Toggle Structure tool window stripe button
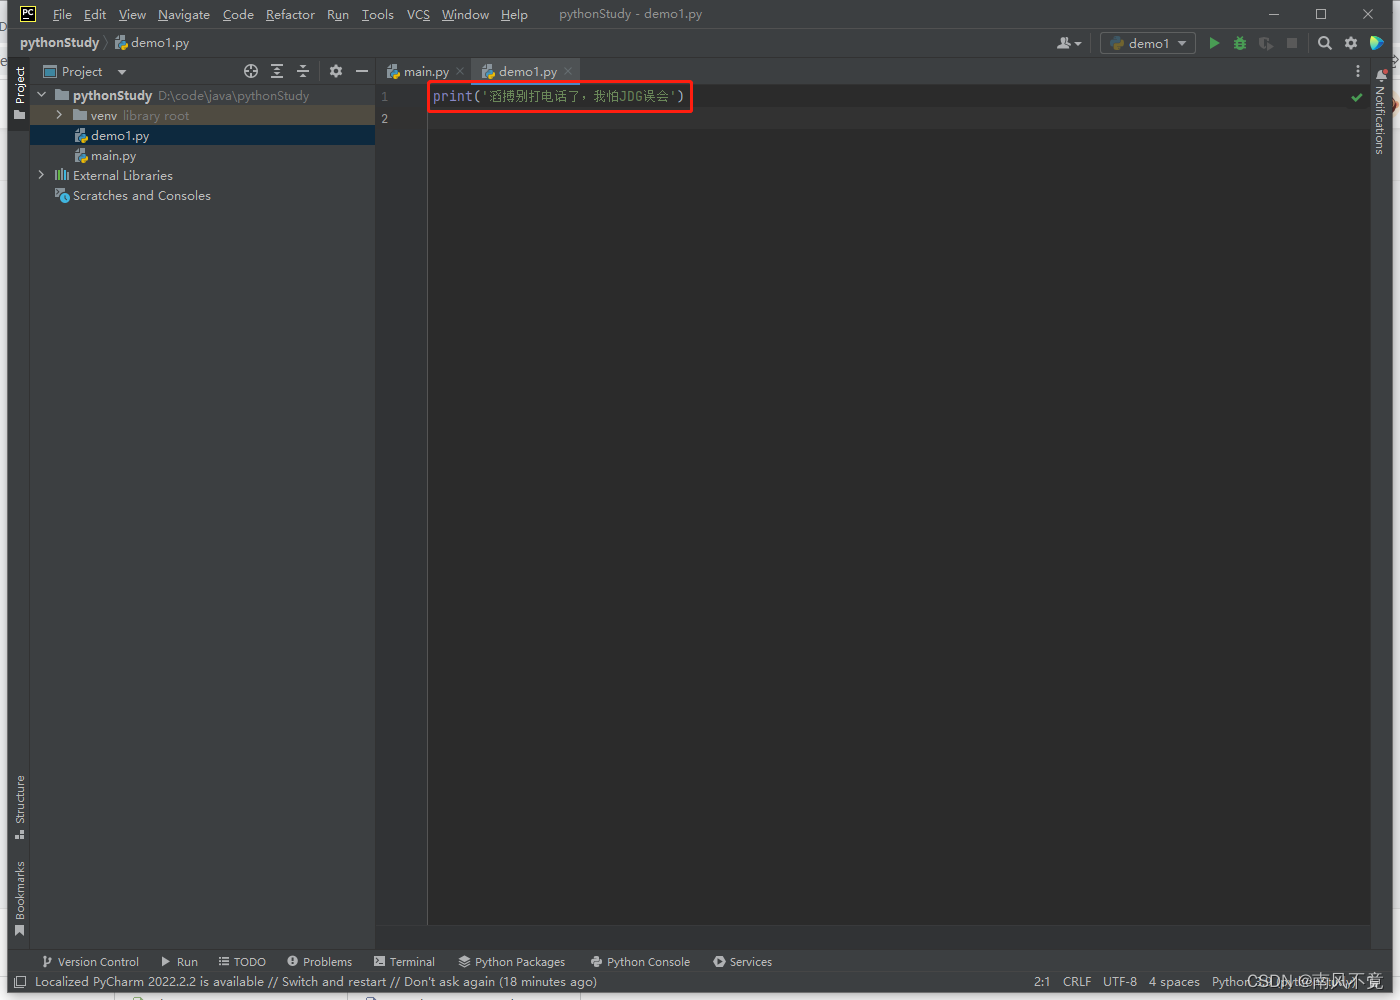The image size is (1400, 1000). click(x=19, y=807)
